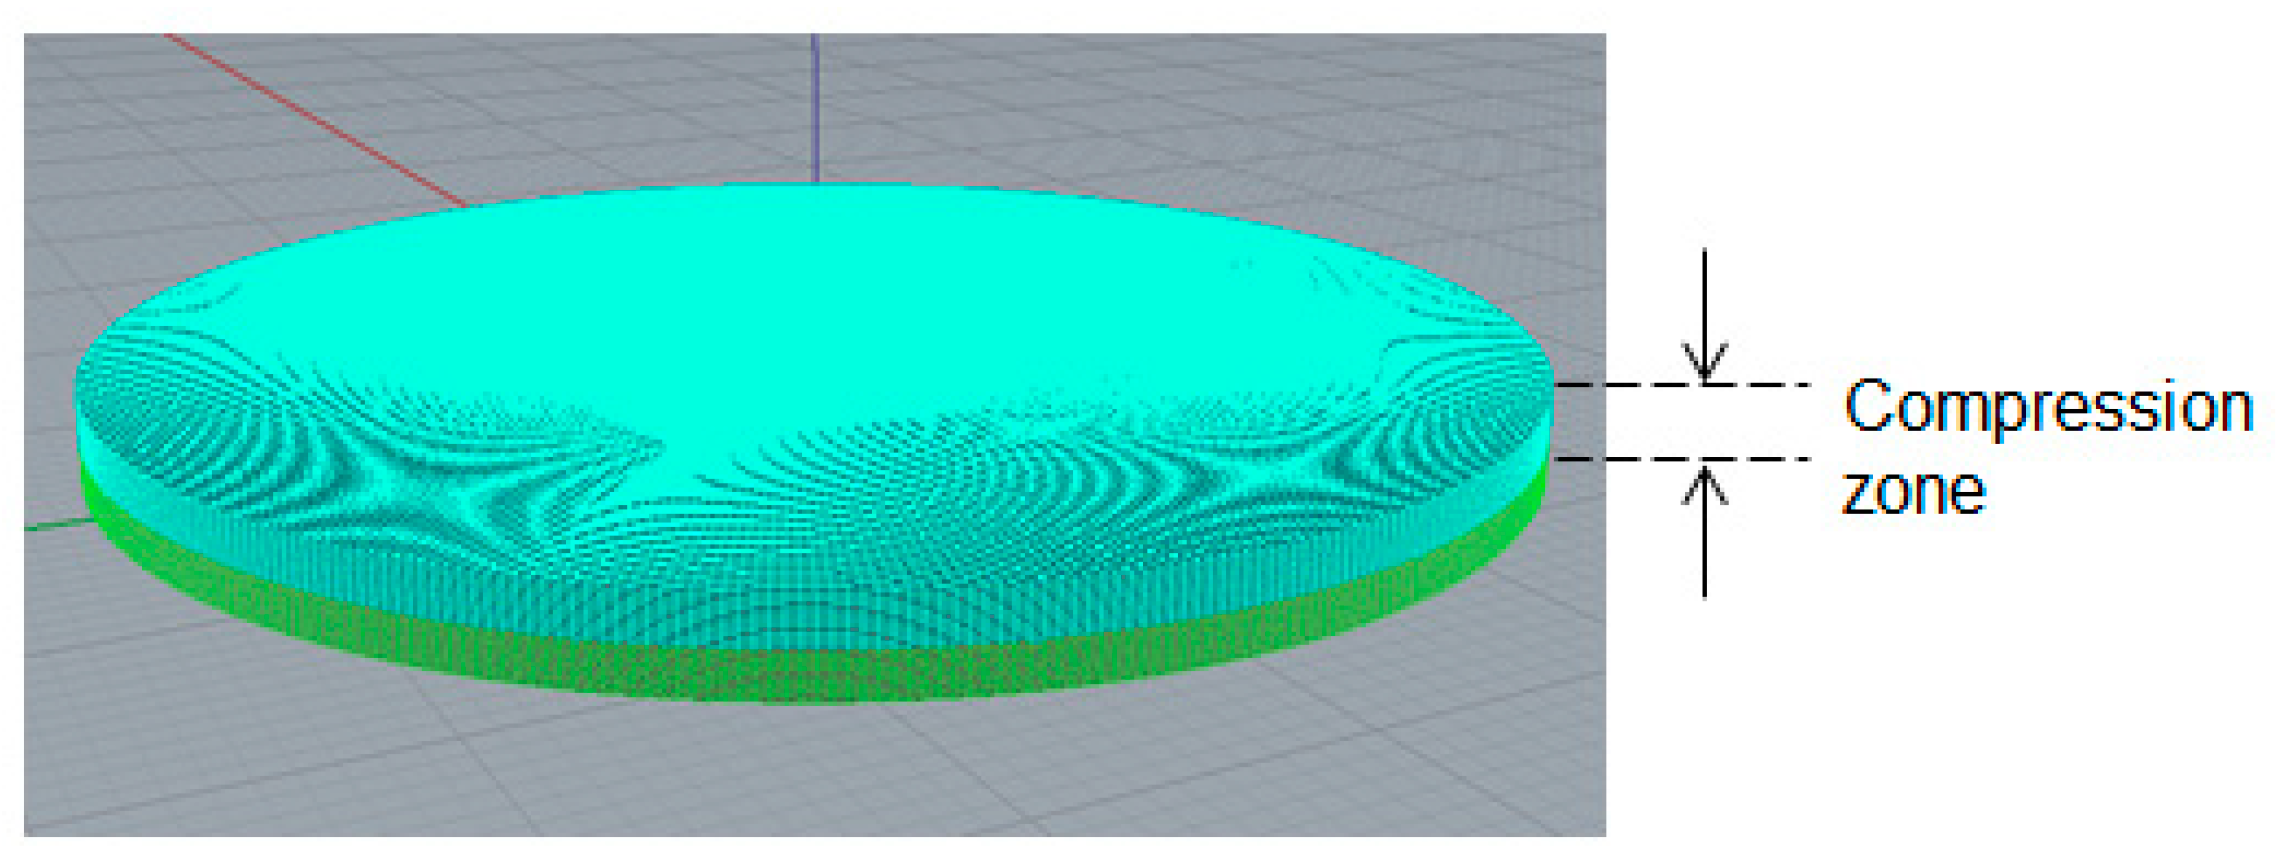The height and width of the screenshot is (862, 2292).
Task: Click the "Compression zone" annotation text
Action: coord(2047,447)
